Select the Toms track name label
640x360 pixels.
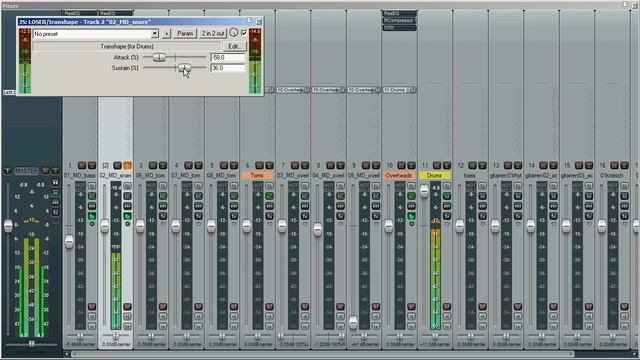click(x=257, y=176)
